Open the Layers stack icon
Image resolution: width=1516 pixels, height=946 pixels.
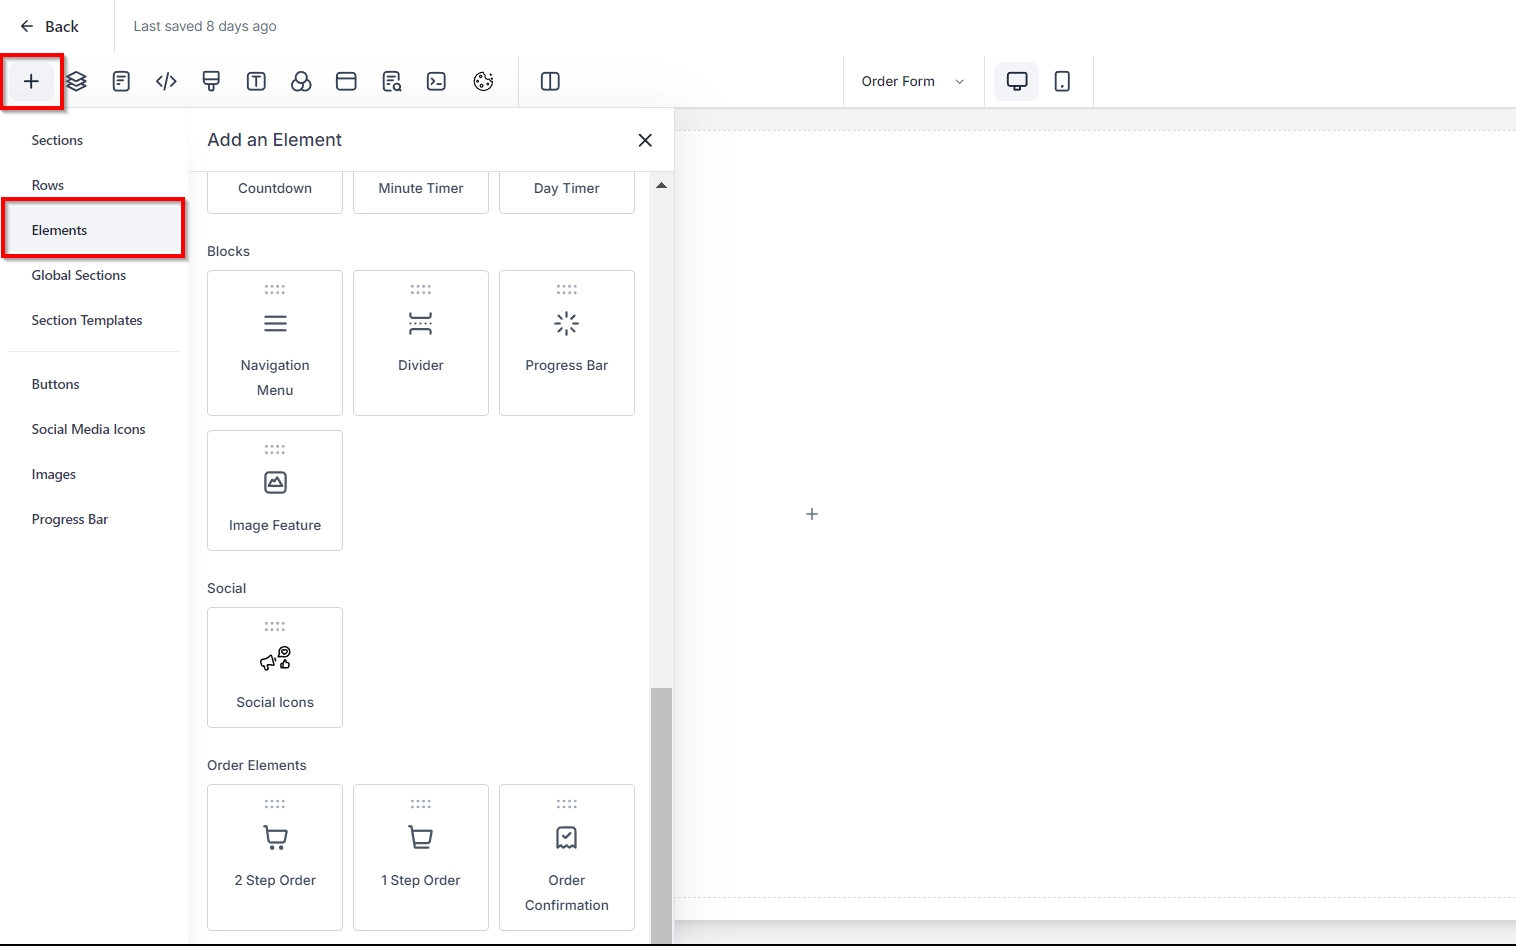tap(76, 82)
